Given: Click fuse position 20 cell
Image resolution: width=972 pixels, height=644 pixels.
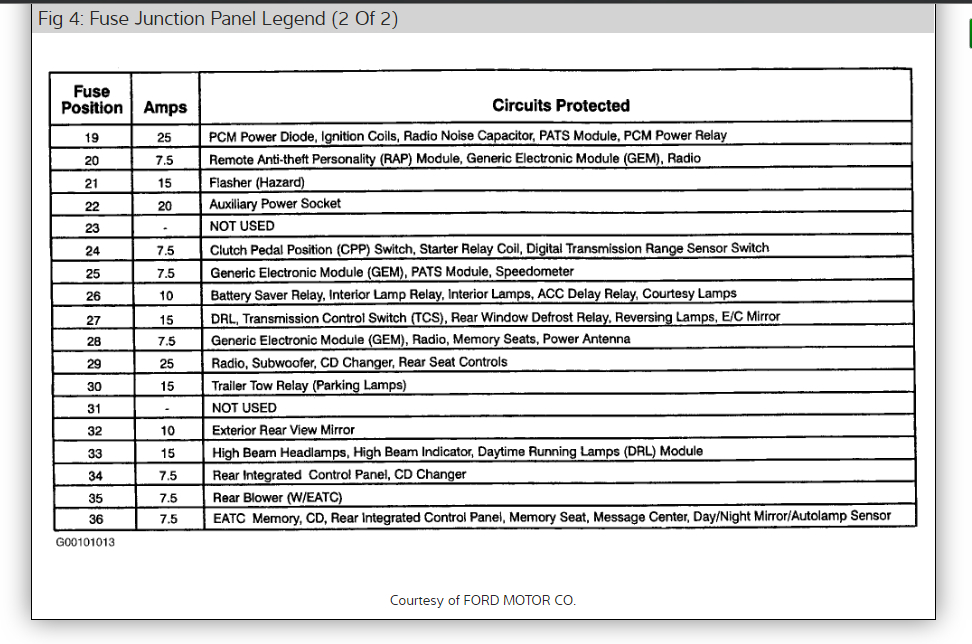Looking at the screenshot, I should 92,161.
